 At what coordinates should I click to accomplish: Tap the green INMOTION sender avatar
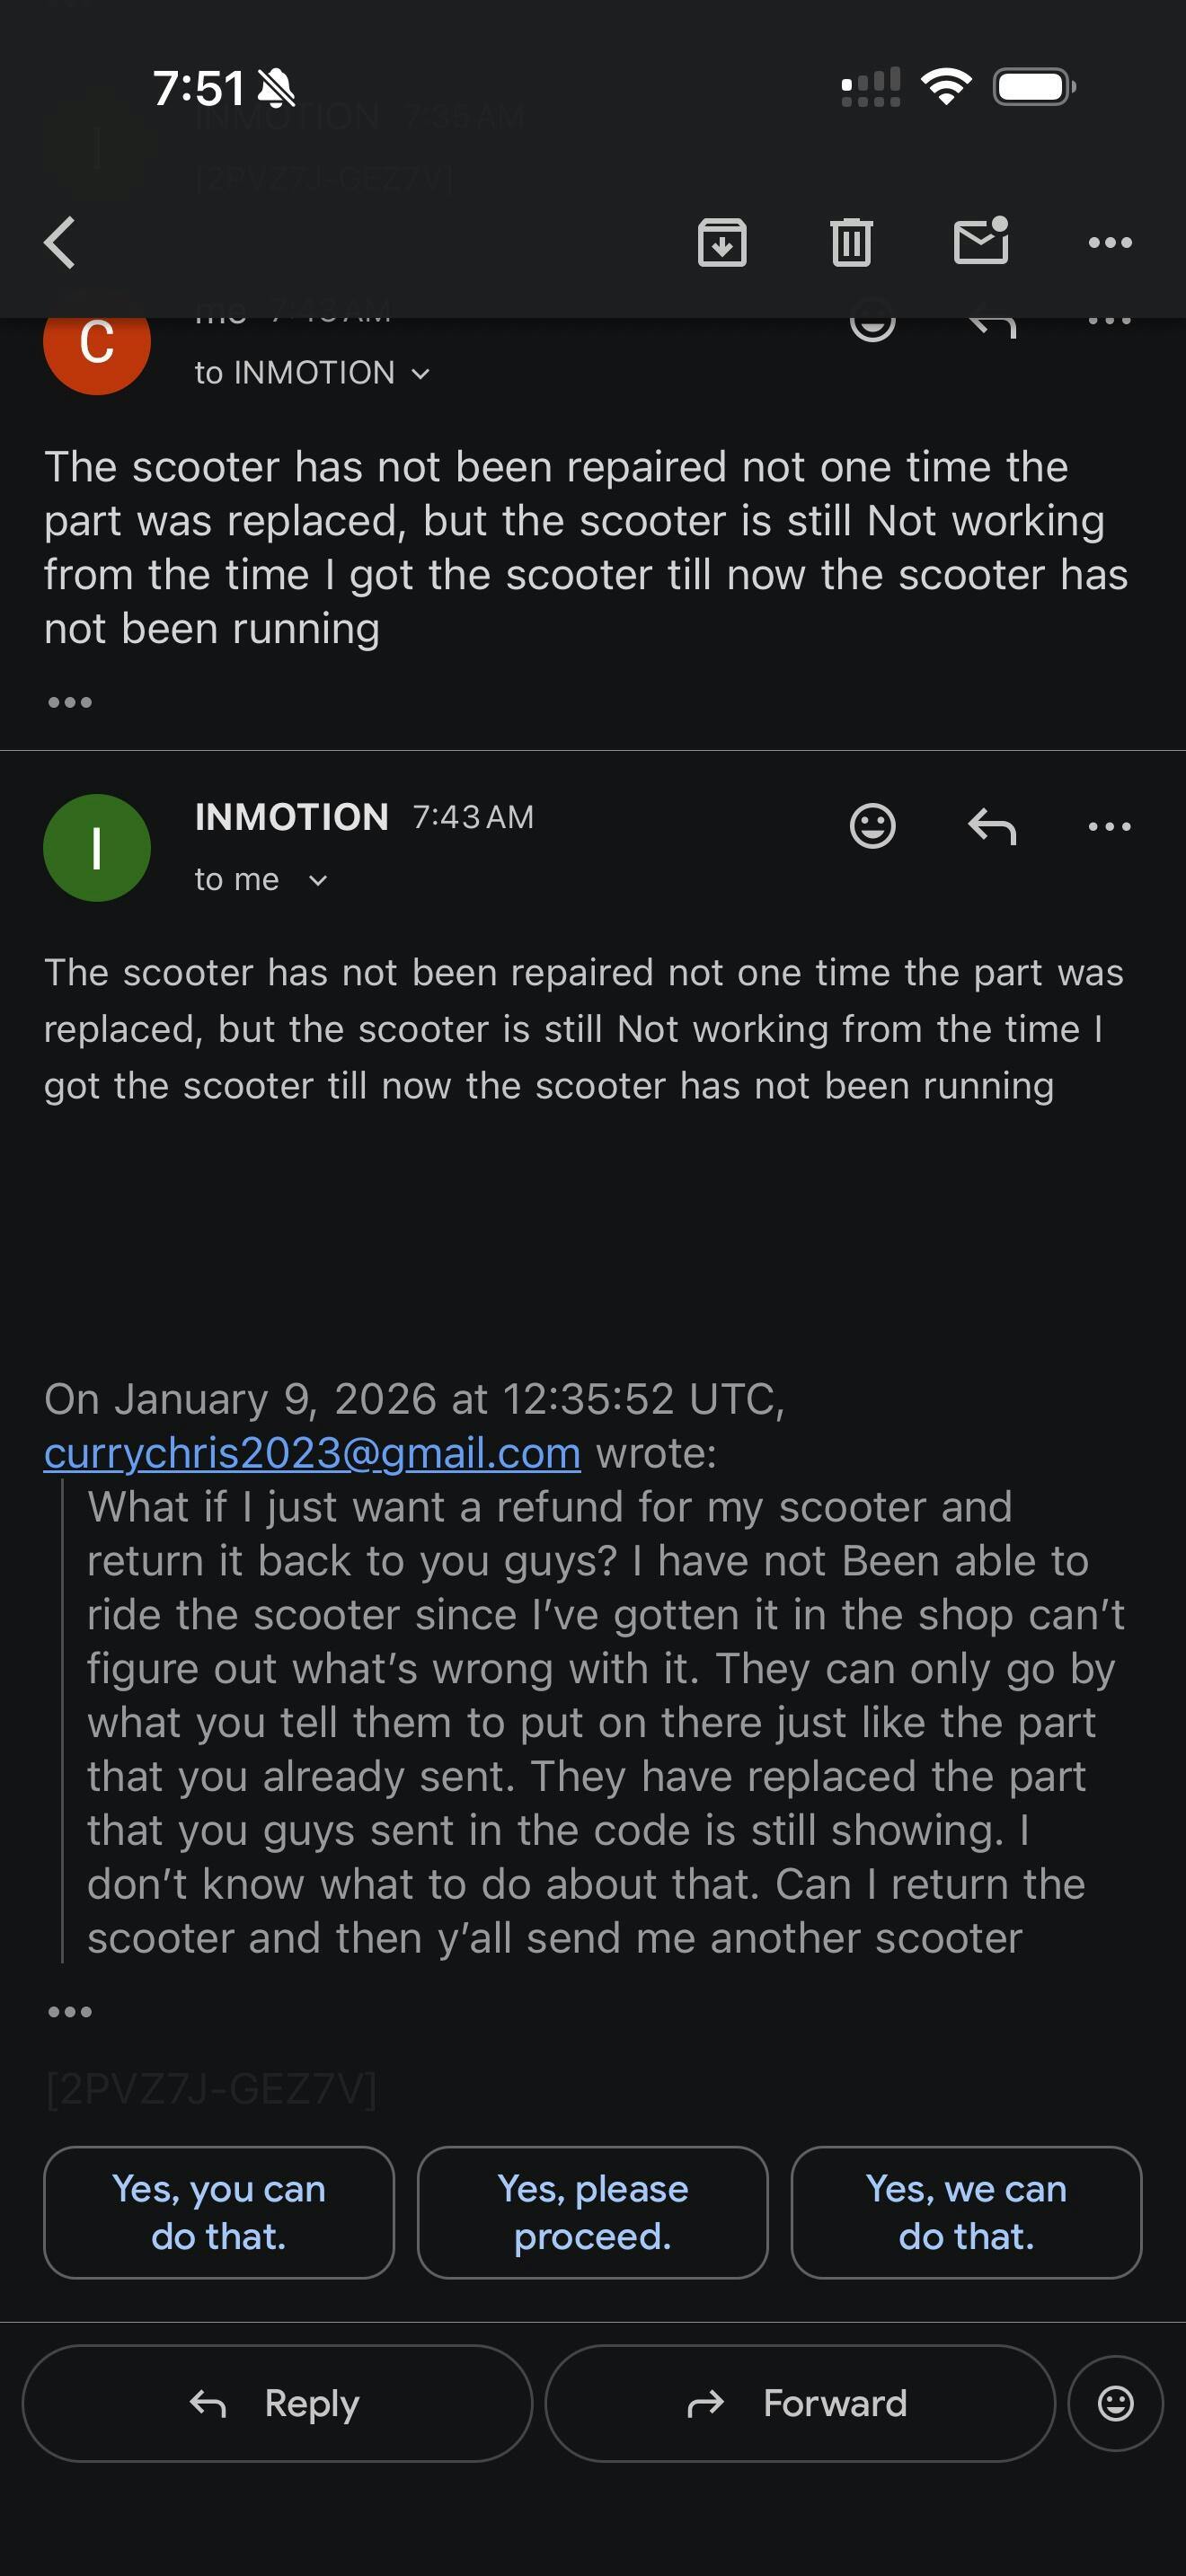(97, 848)
